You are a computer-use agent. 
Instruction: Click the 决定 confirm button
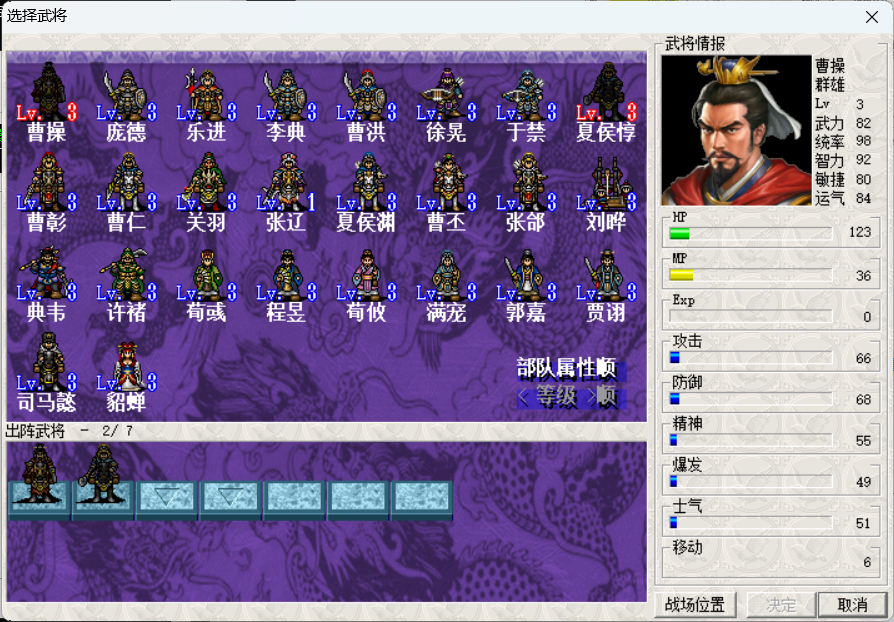click(x=781, y=604)
